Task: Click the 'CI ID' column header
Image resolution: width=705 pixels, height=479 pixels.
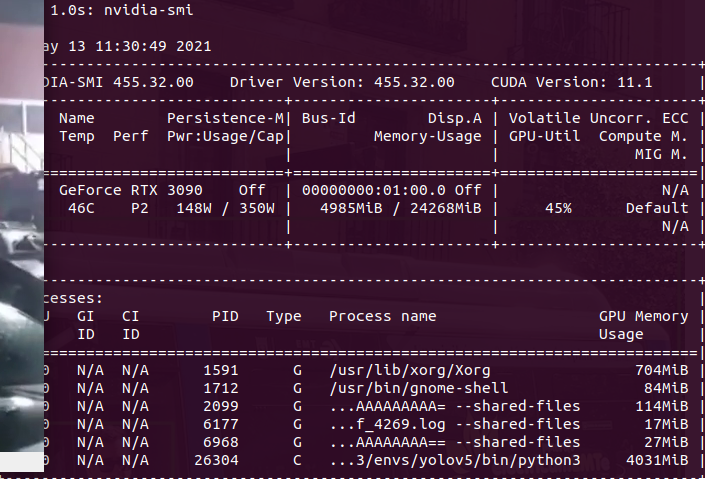Action: click(x=131, y=325)
